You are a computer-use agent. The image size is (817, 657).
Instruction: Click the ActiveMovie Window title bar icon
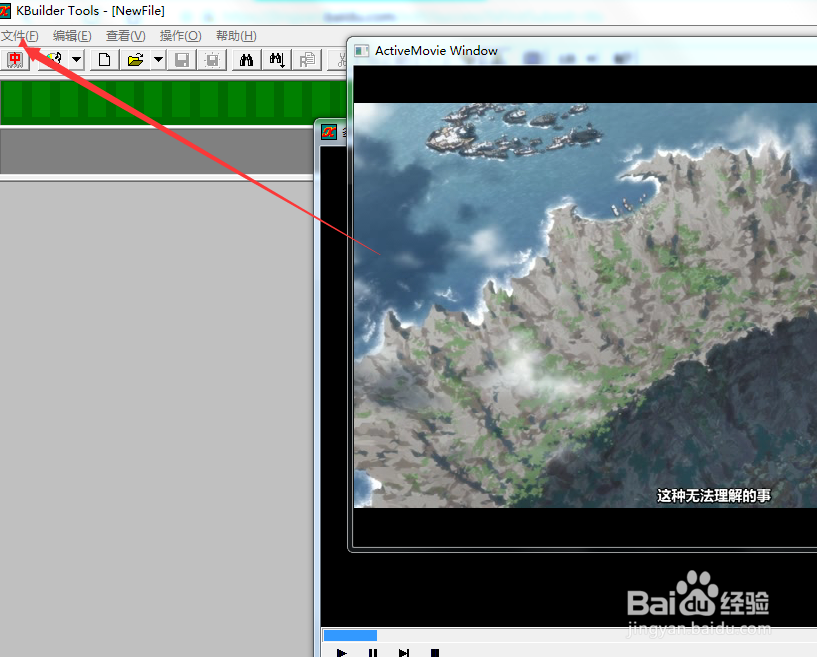pos(362,51)
